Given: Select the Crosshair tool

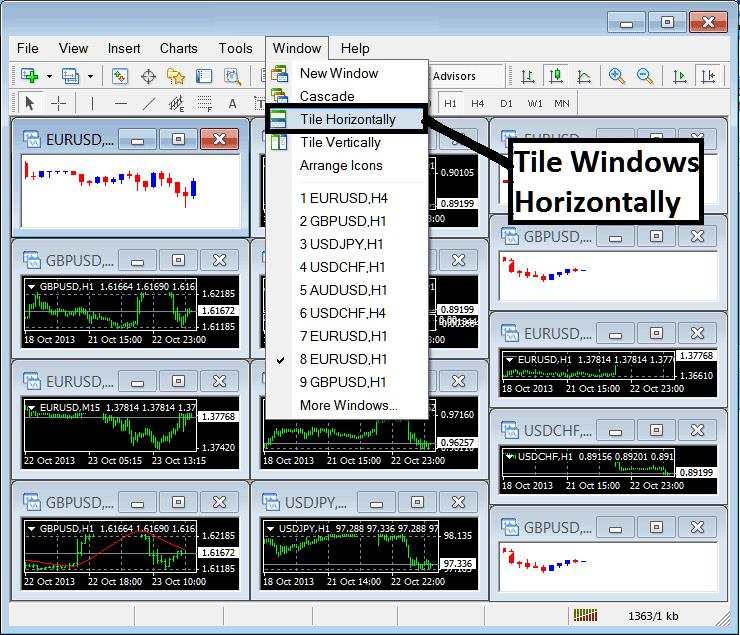Looking at the screenshot, I should 59,103.
